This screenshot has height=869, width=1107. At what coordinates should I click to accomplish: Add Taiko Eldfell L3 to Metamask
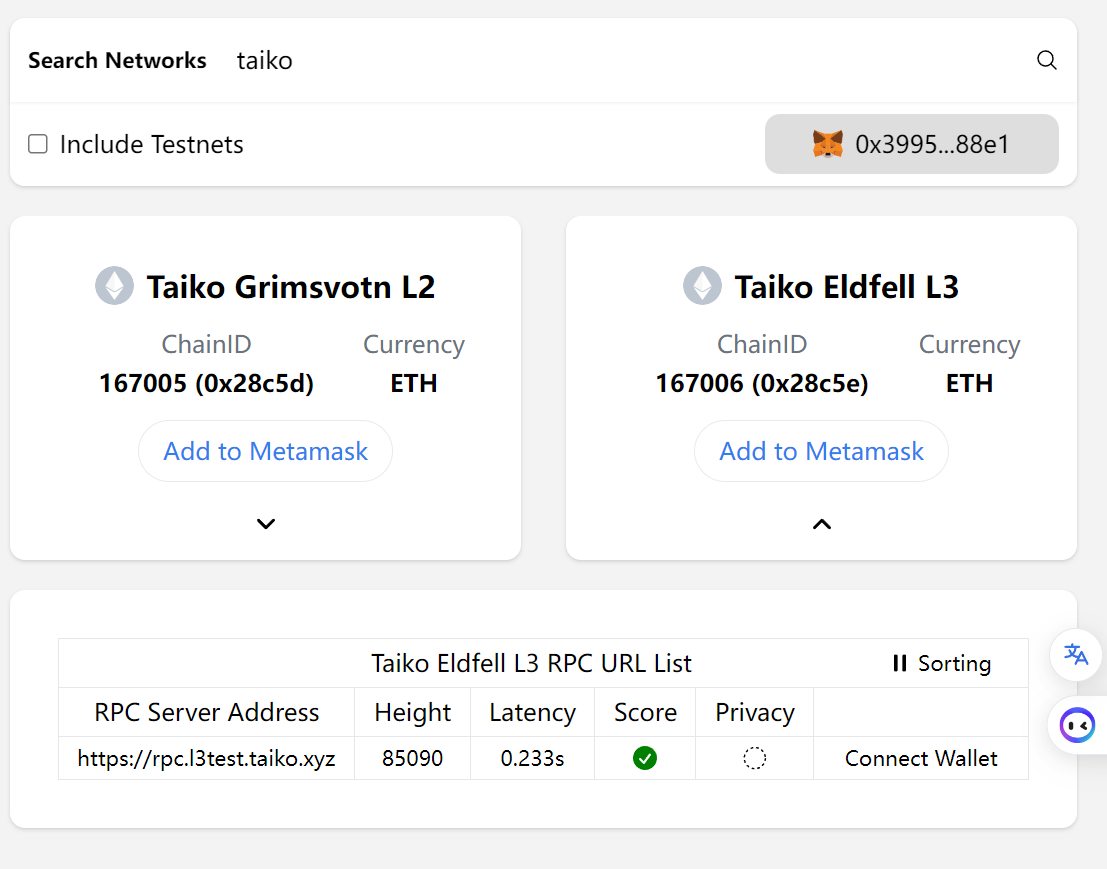click(821, 451)
